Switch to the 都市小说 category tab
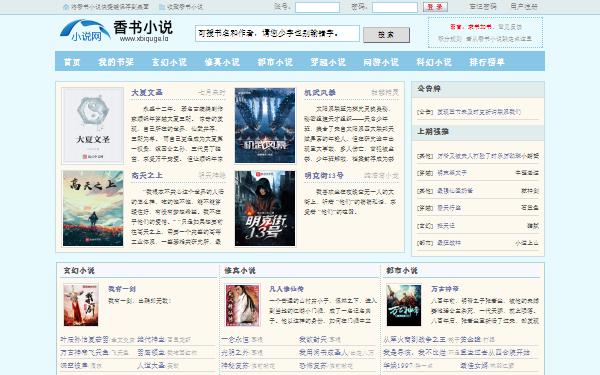This screenshot has width=600, height=375. click(x=275, y=62)
